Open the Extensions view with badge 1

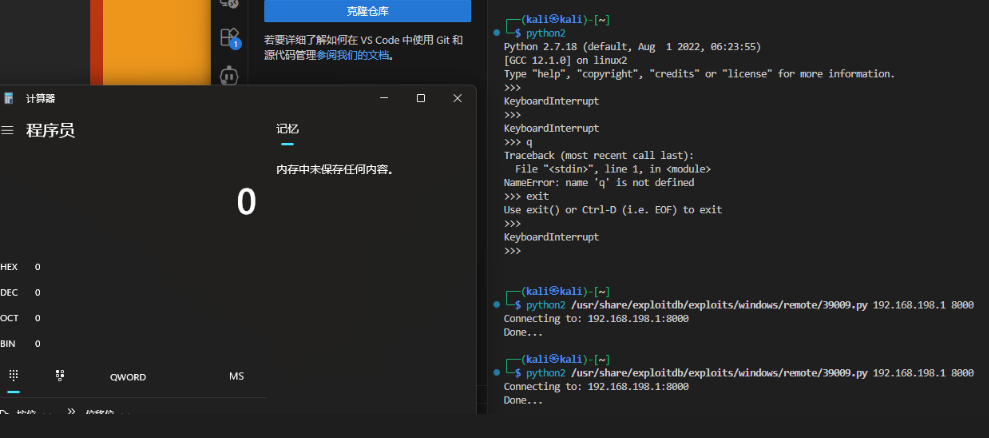pos(229,38)
